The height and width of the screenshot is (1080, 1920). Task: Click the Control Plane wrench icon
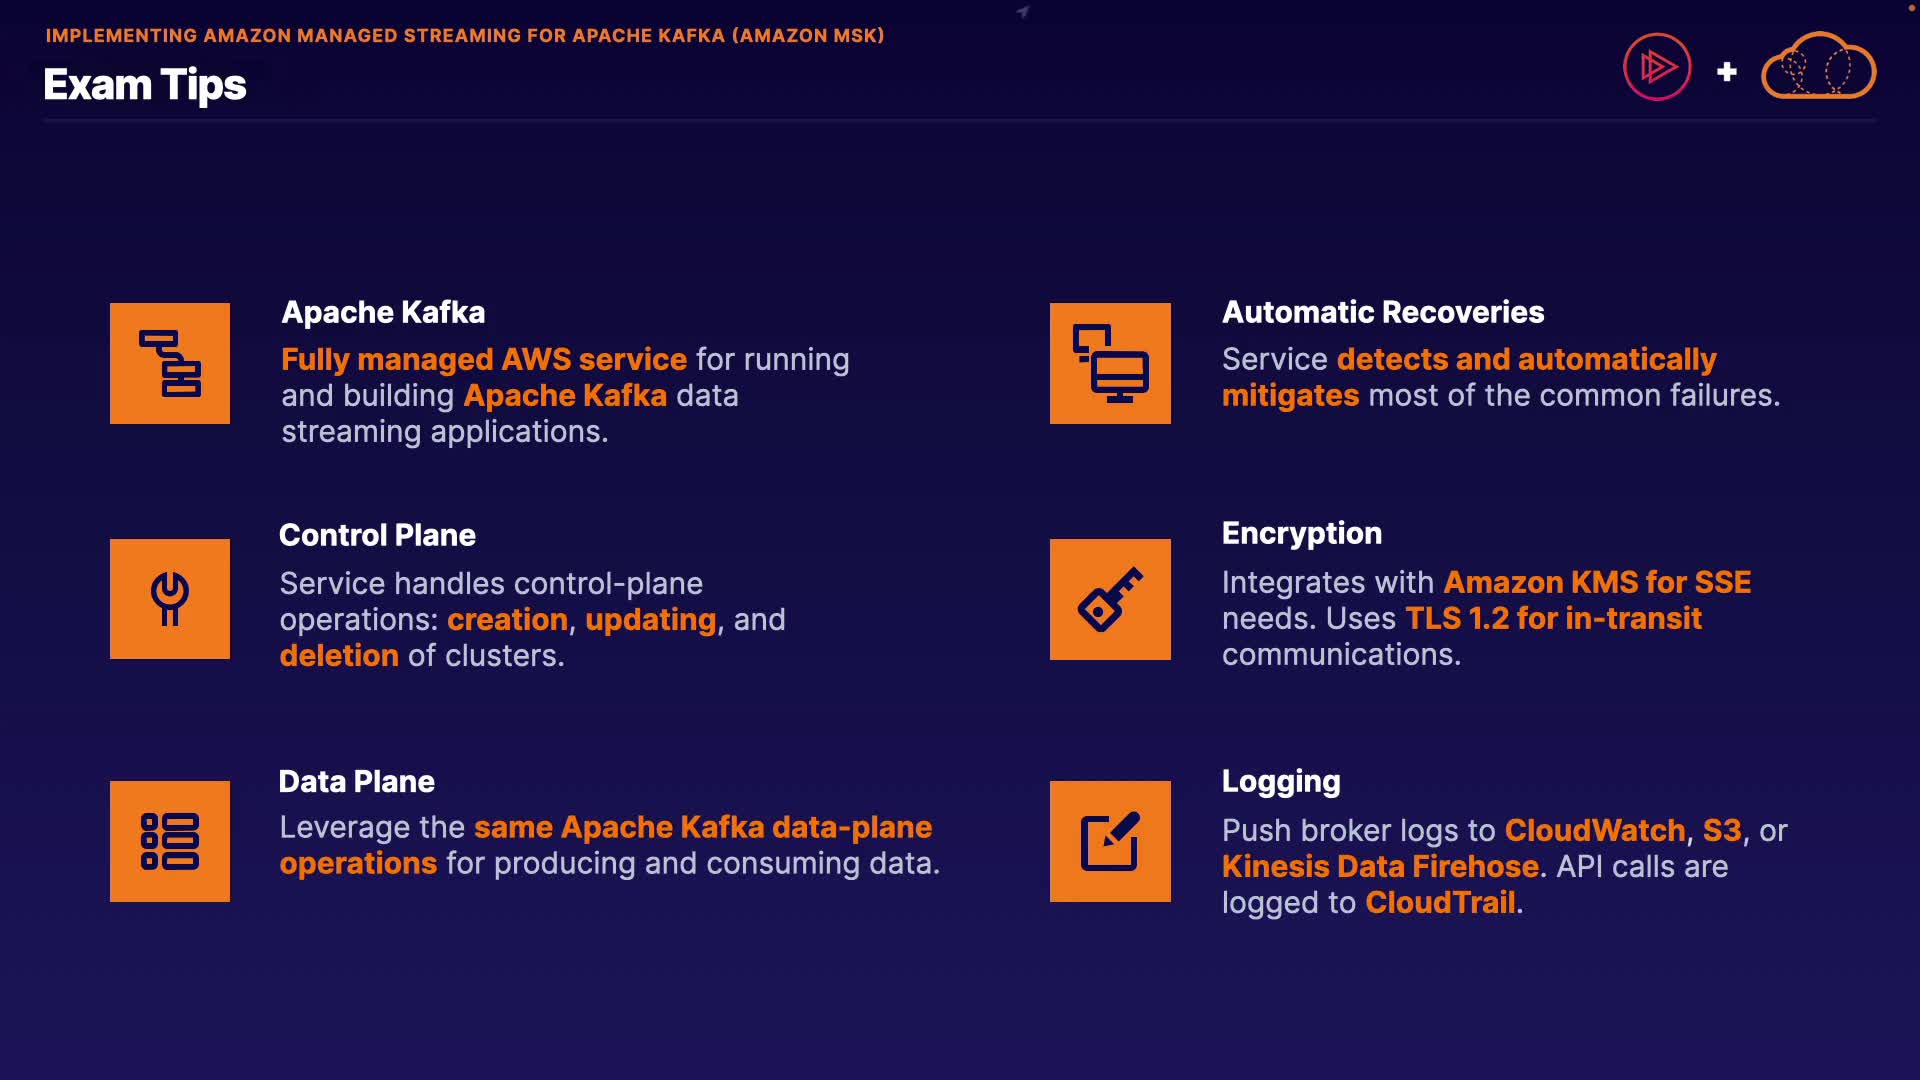170,599
